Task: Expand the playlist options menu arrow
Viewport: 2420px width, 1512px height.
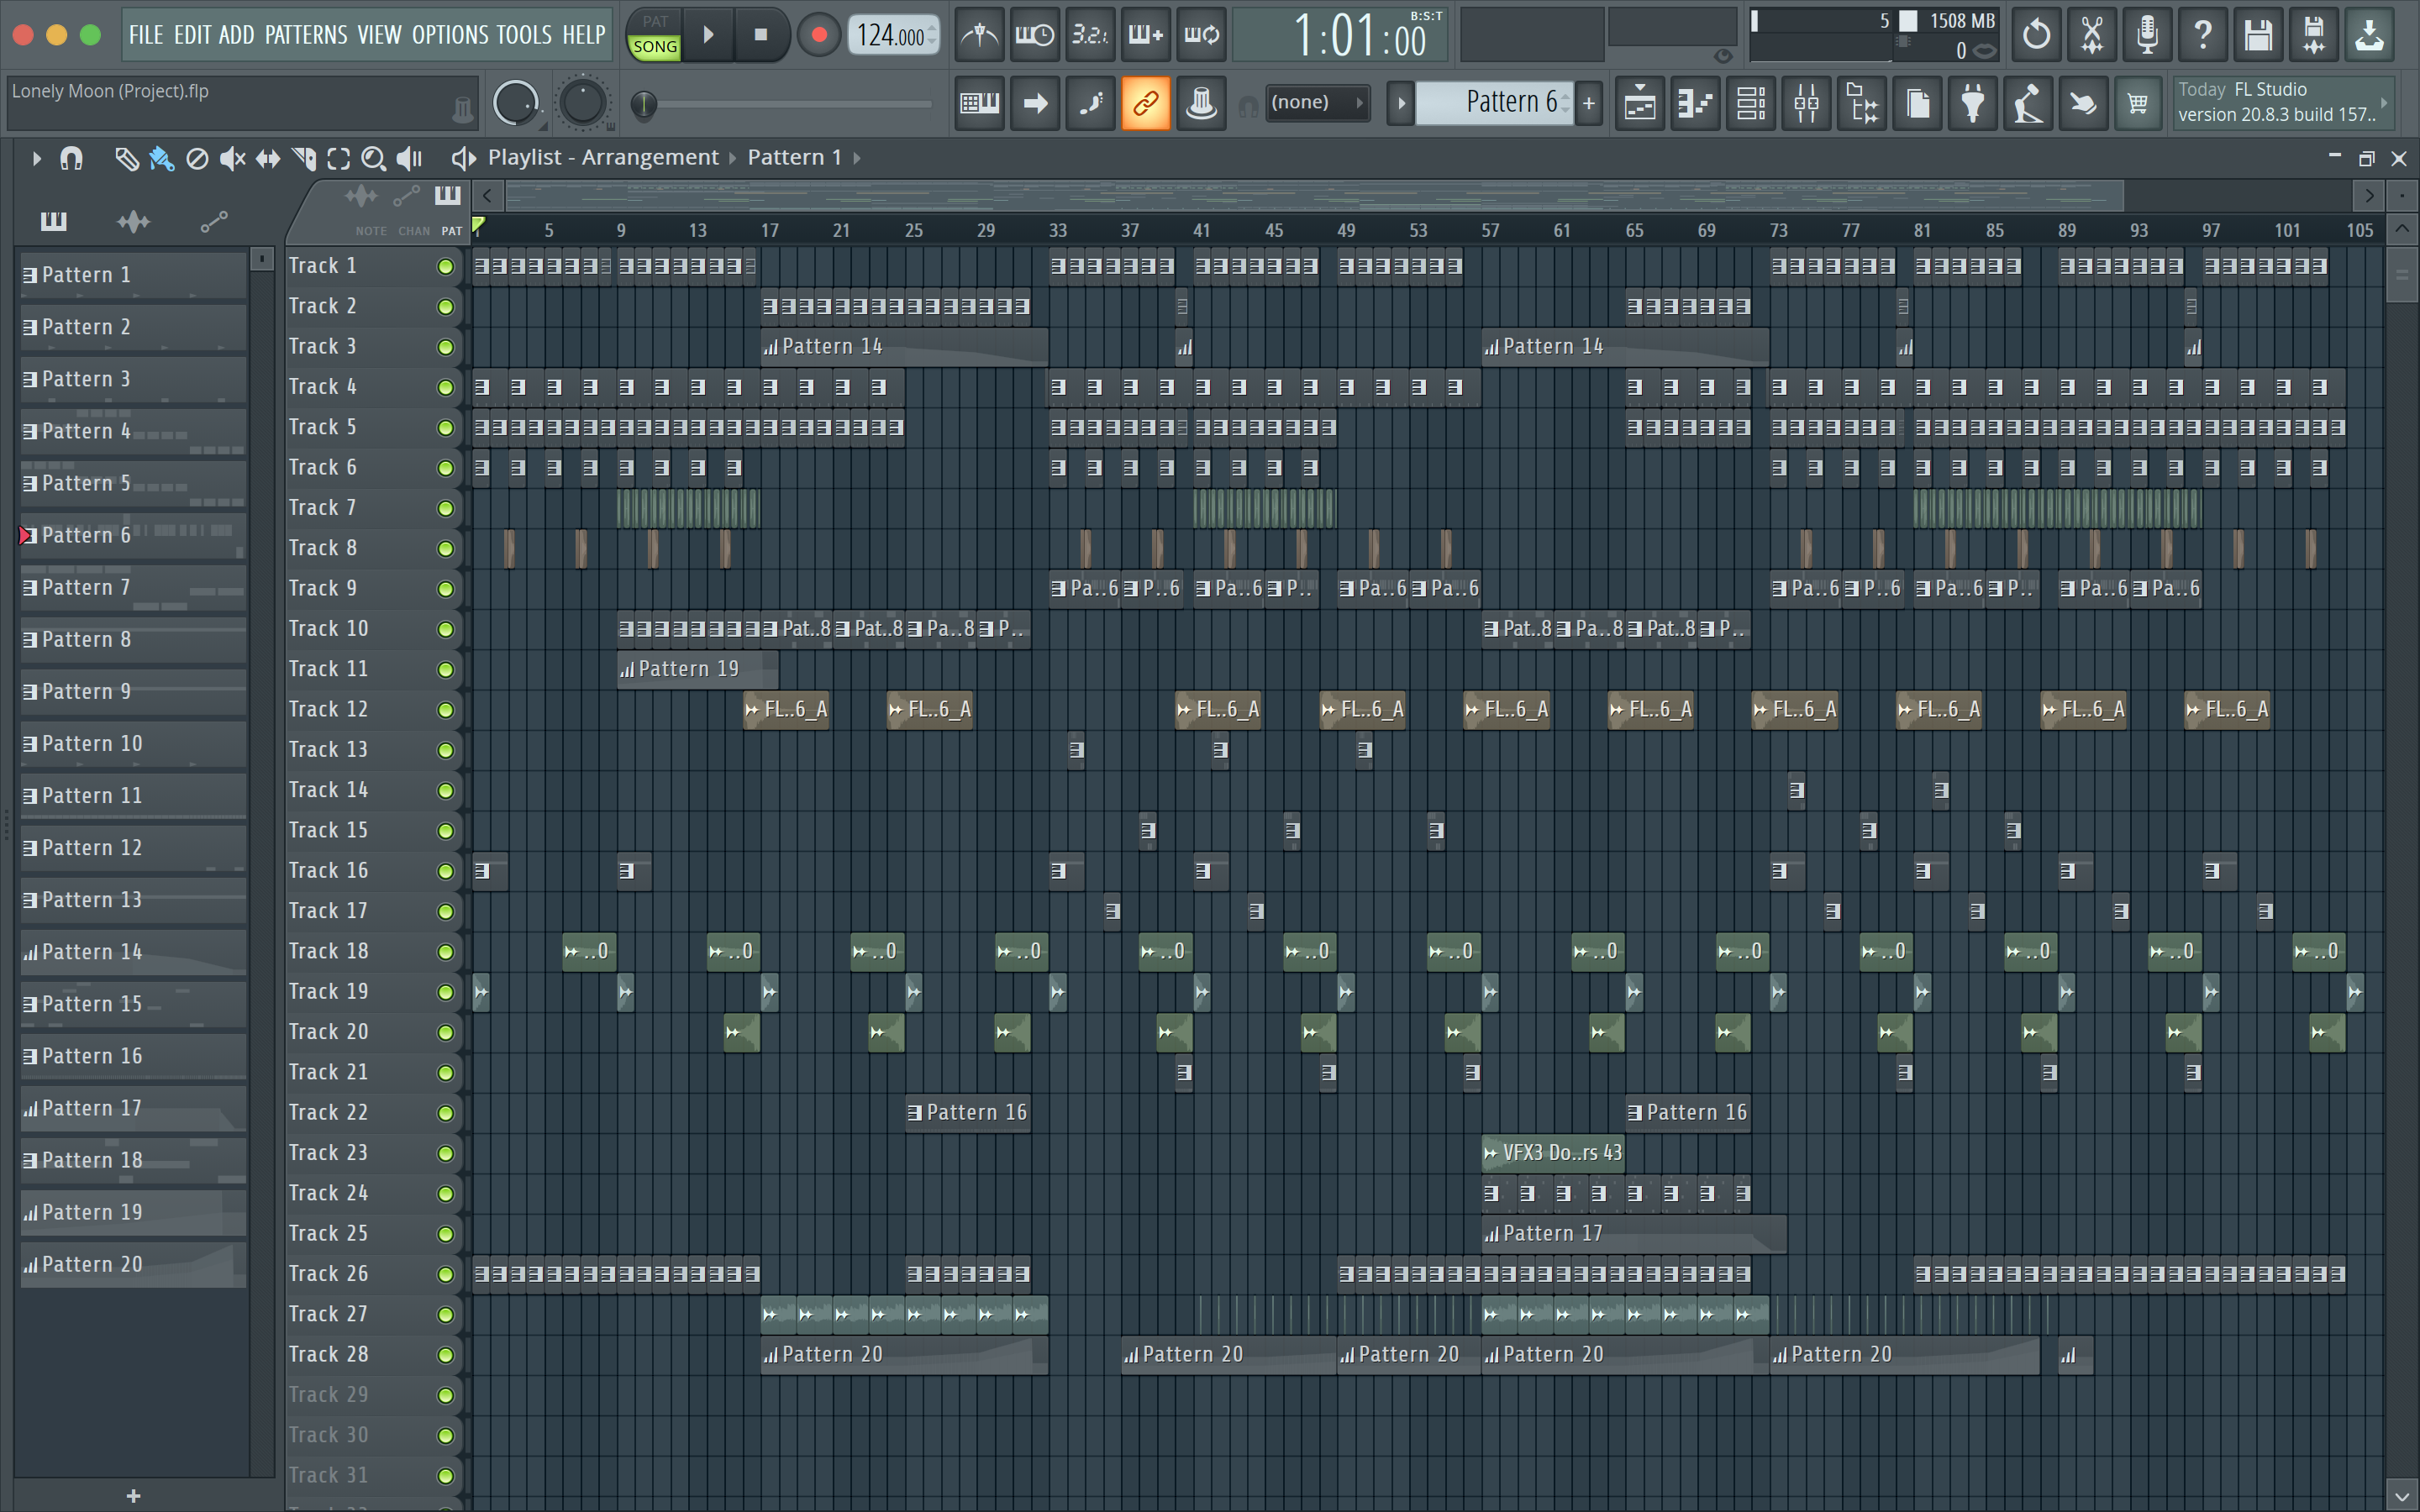Action: tap(36, 158)
